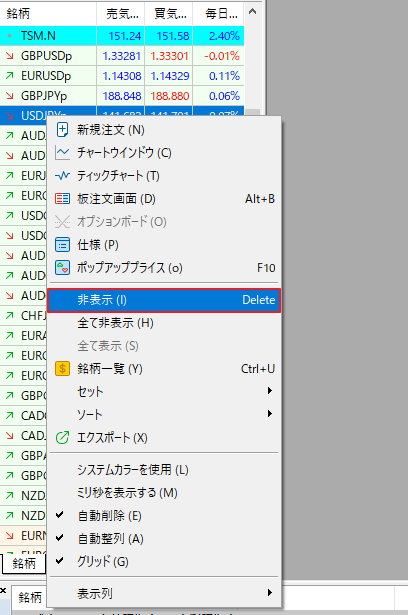The image size is (408, 615).
Task: Open Tick Chart (ティックチャート) menu entry
Action: pos(164,176)
